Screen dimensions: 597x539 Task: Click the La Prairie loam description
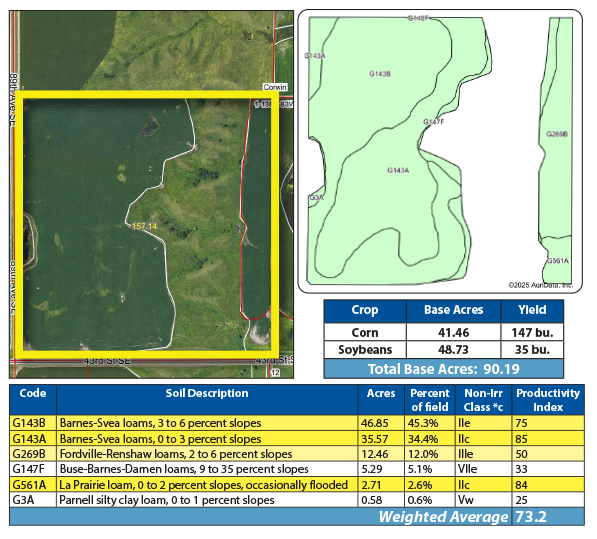pyautogui.click(x=203, y=485)
